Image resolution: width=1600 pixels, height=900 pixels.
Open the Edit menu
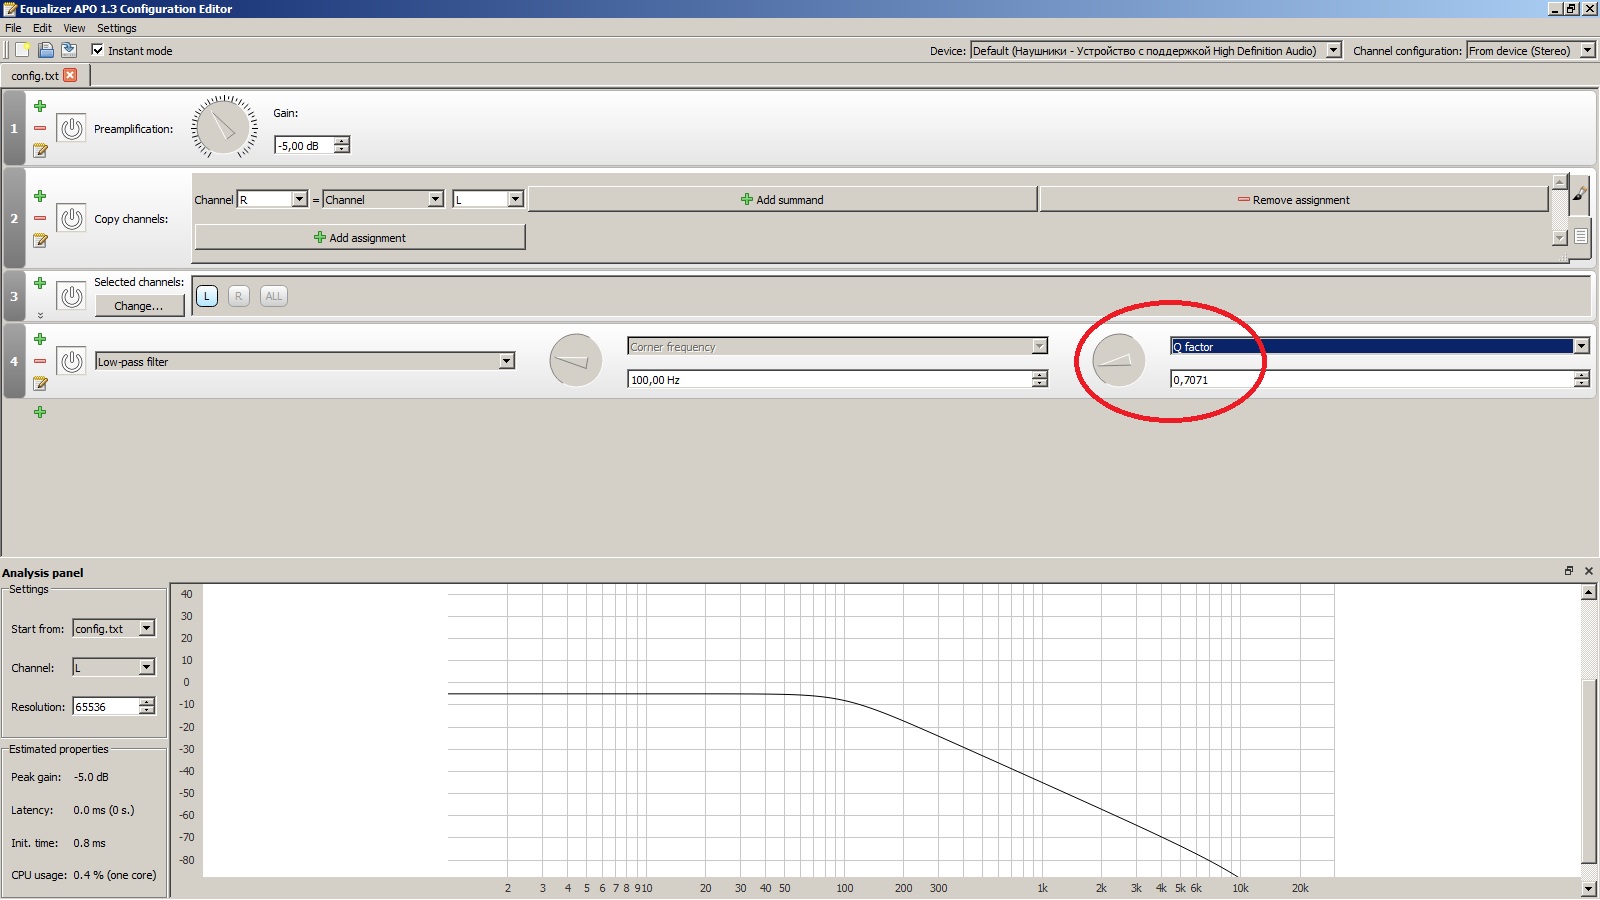pos(42,28)
